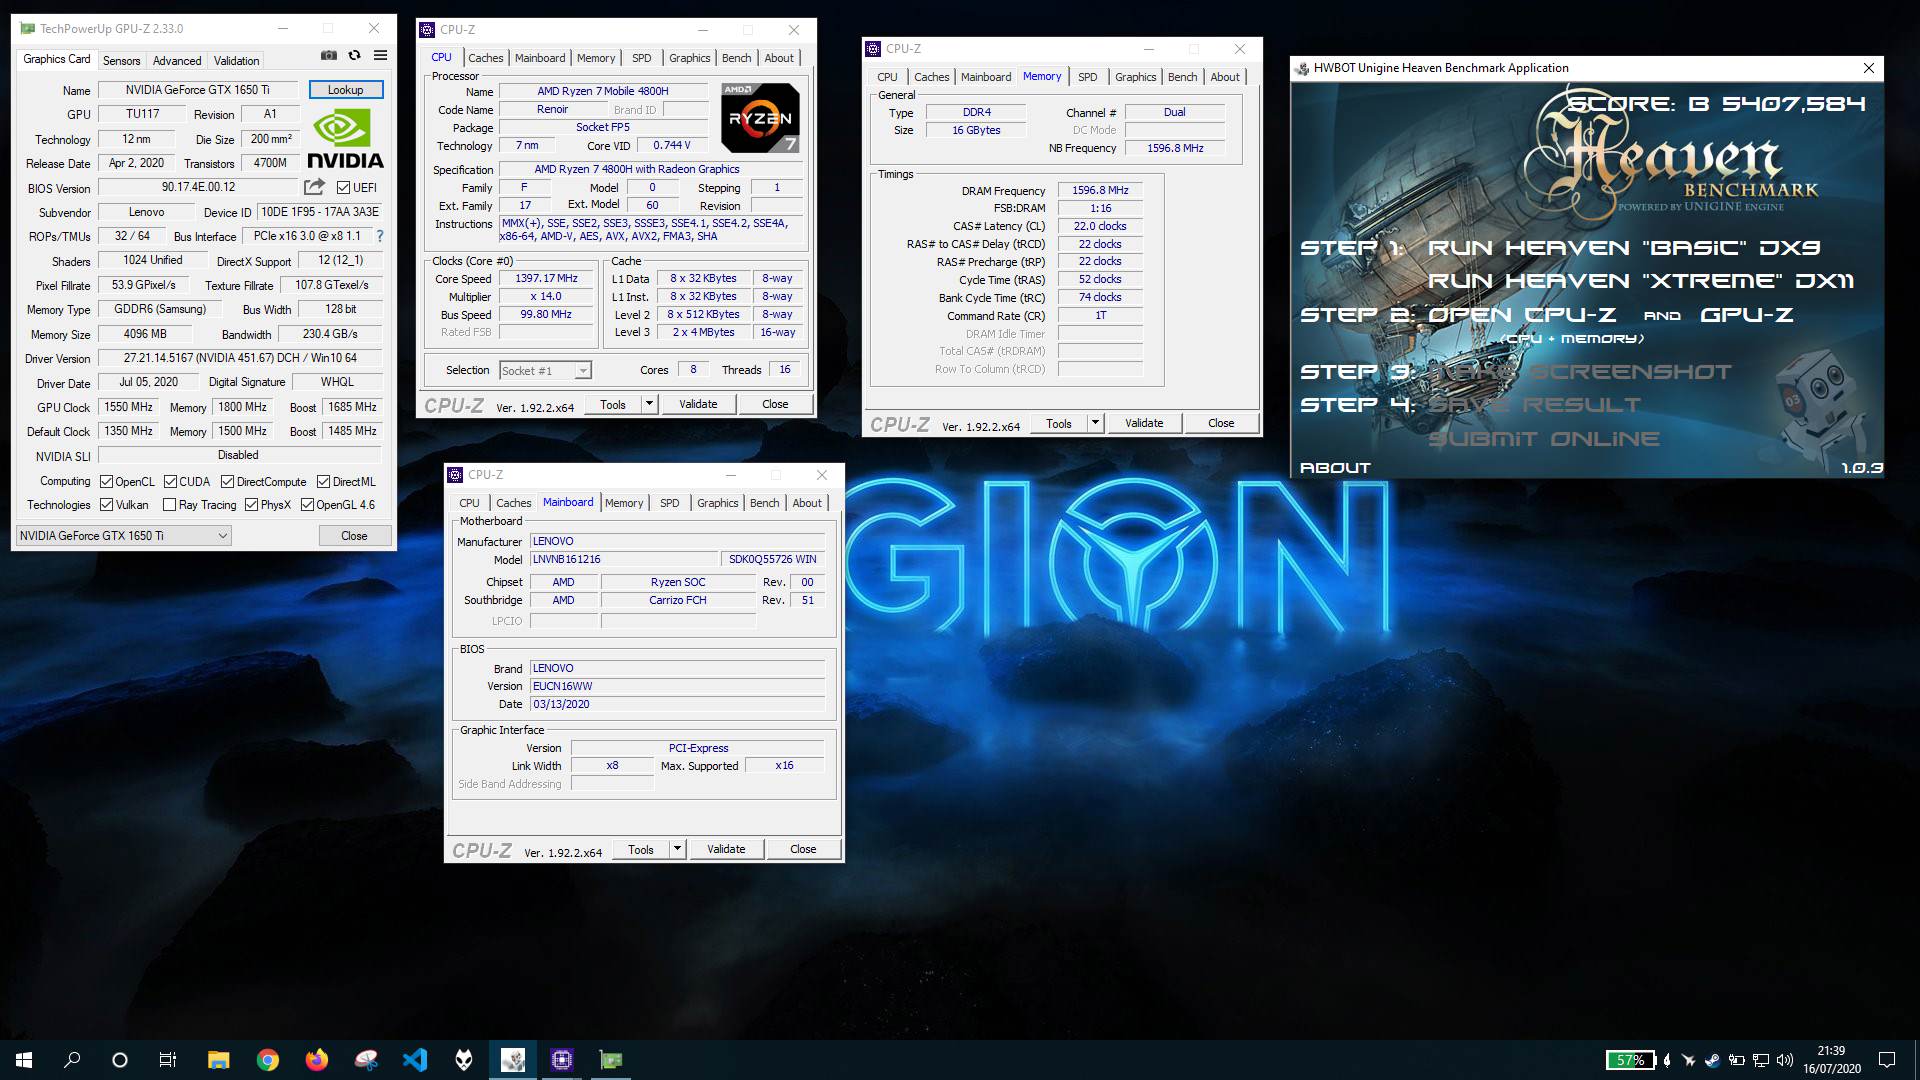Switch to the HWBOT Heaven taskbar app

[512, 1060]
